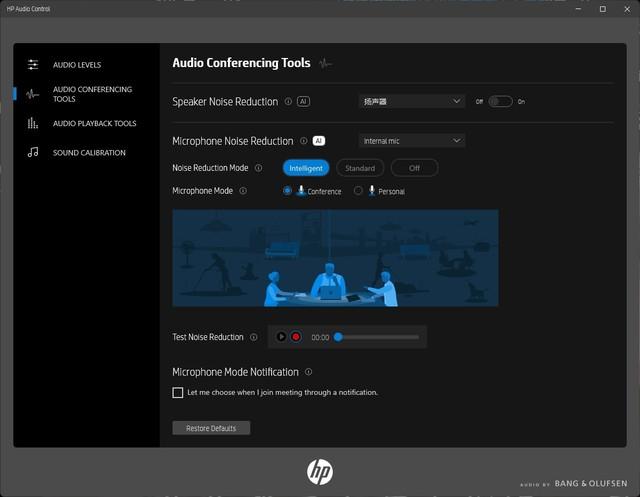This screenshot has height=497, width=640.
Task: Start recording the noise reduction test
Action: [x=296, y=337]
